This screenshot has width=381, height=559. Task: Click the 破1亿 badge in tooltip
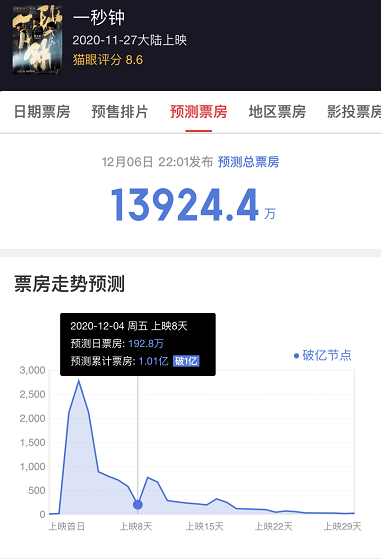pyautogui.click(x=186, y=361)
